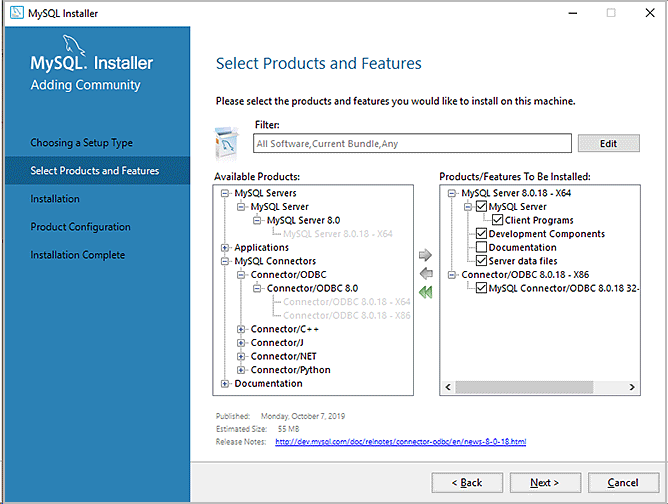Uncheck MySQL Connector/ODBC 8.0.18 32-bit checkbox
This screenshot has height=504, width=668.
(481, 288)
